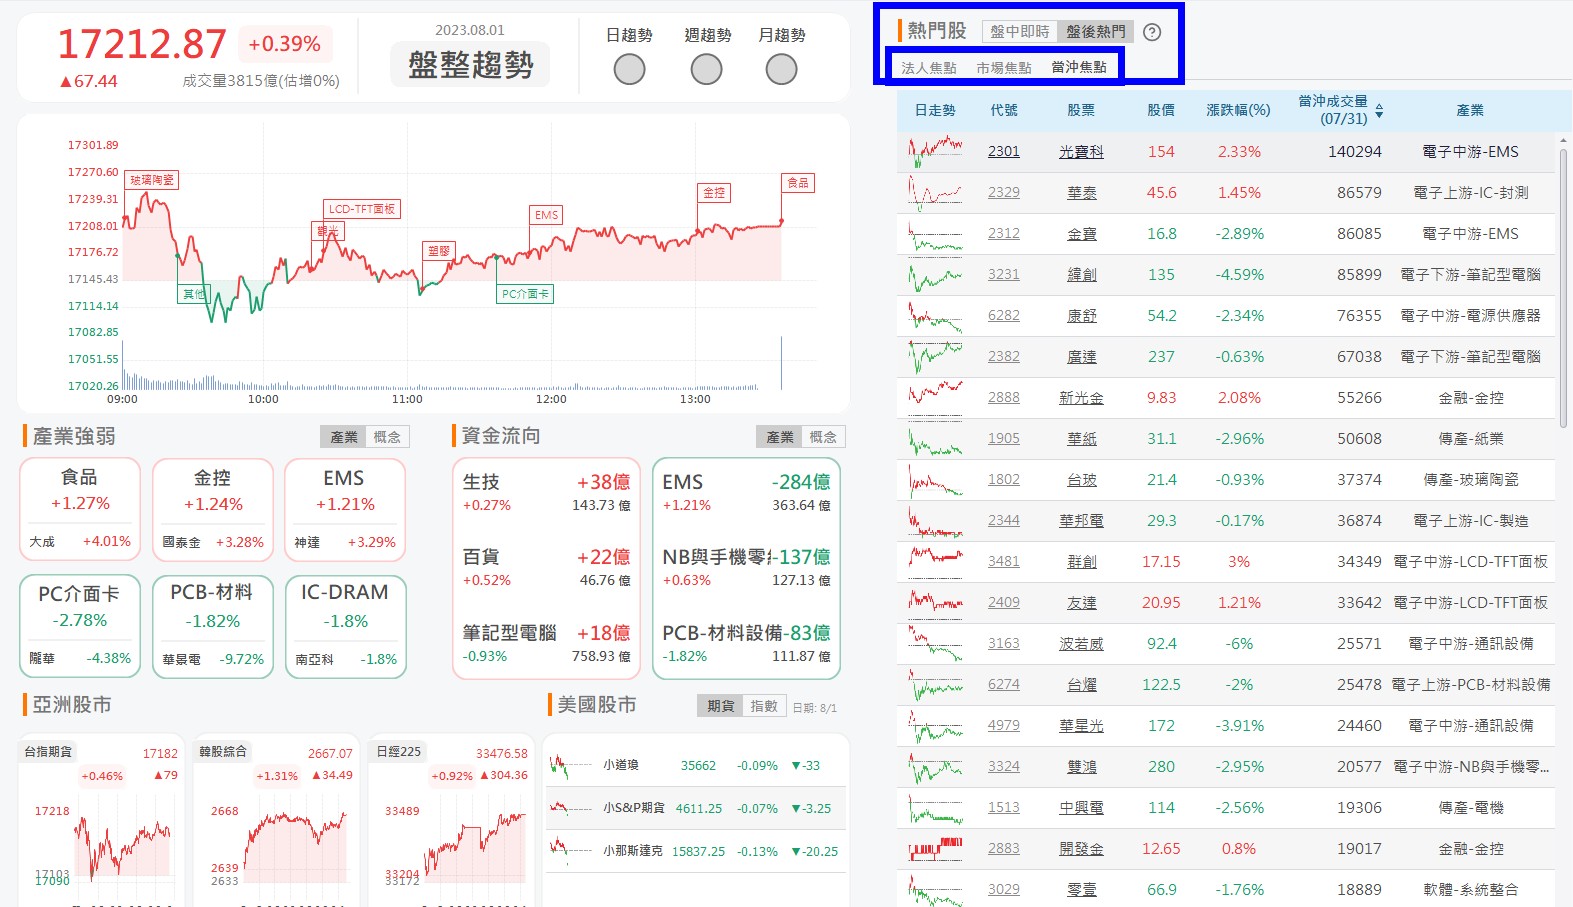Click the 股價 column header
1573x907 pixels.
(1161, 110)
